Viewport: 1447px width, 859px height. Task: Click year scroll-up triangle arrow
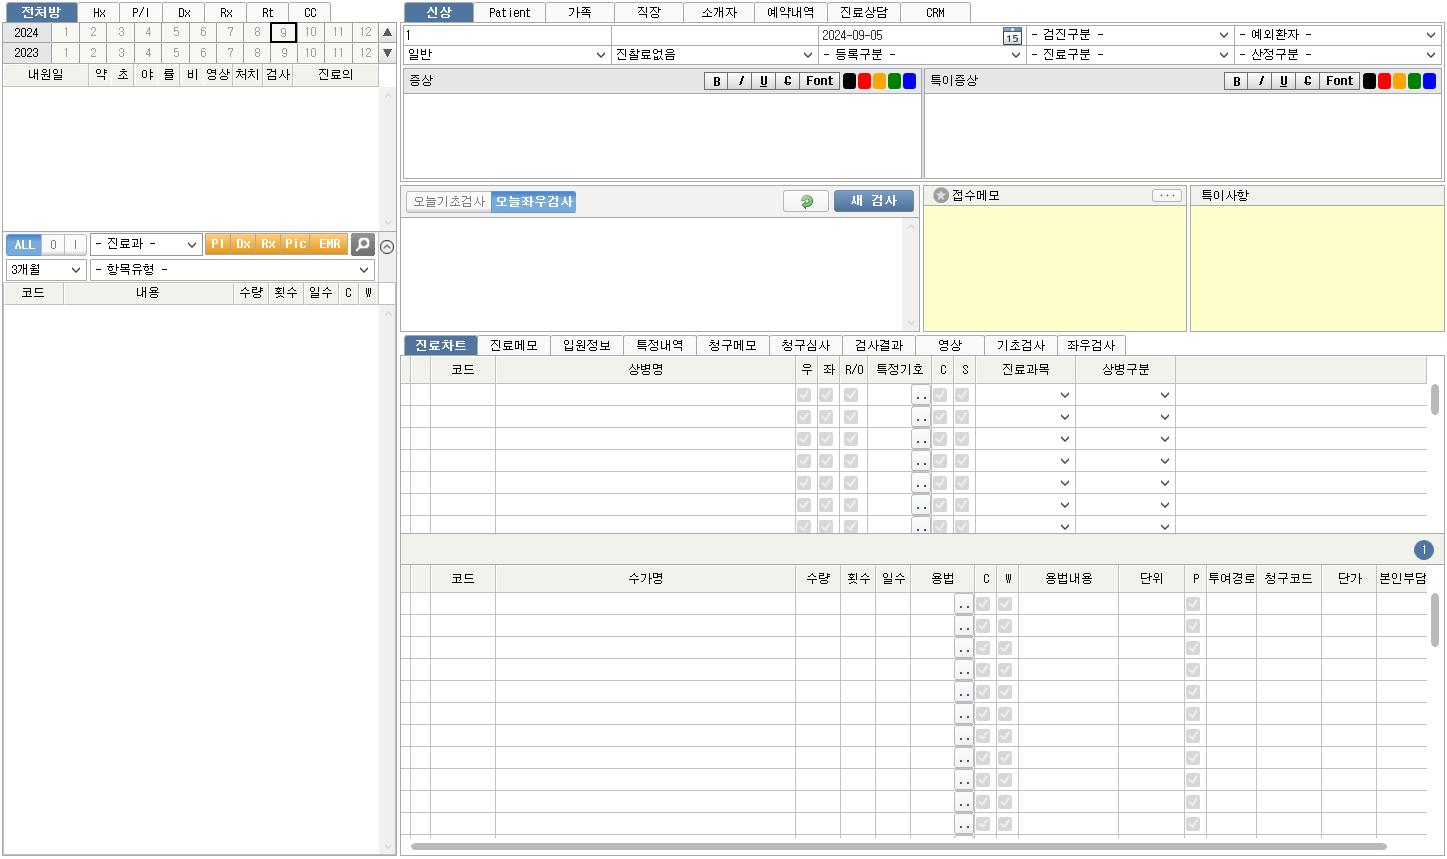pos(388,32)
